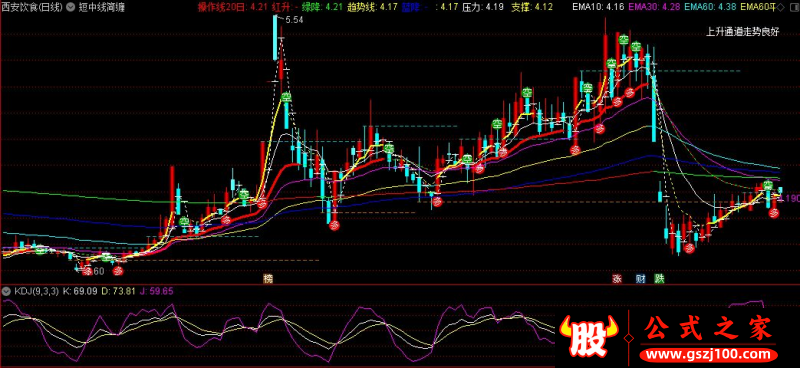The width and height of the screenshot is (800, 368).
Task: Select the 操作线20日 indicator label
Action: pyautogui.click(x=222, y=7)
